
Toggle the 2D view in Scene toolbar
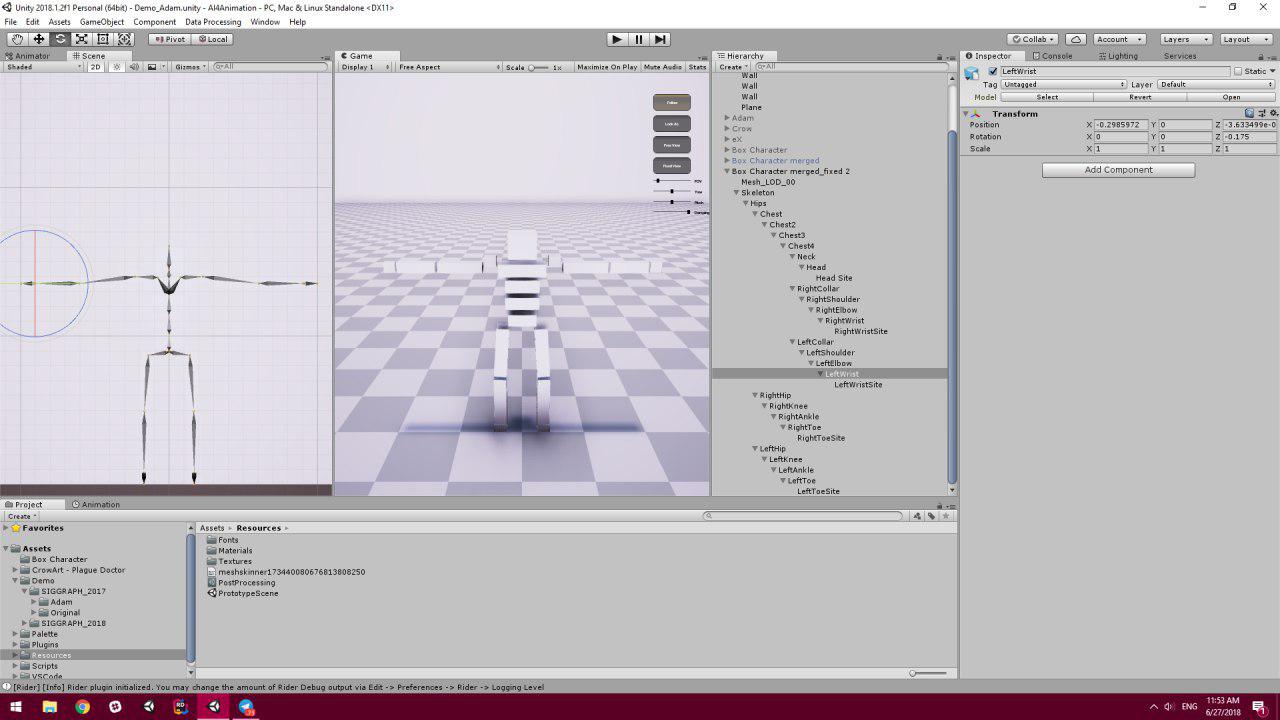[x=95, y=66]
